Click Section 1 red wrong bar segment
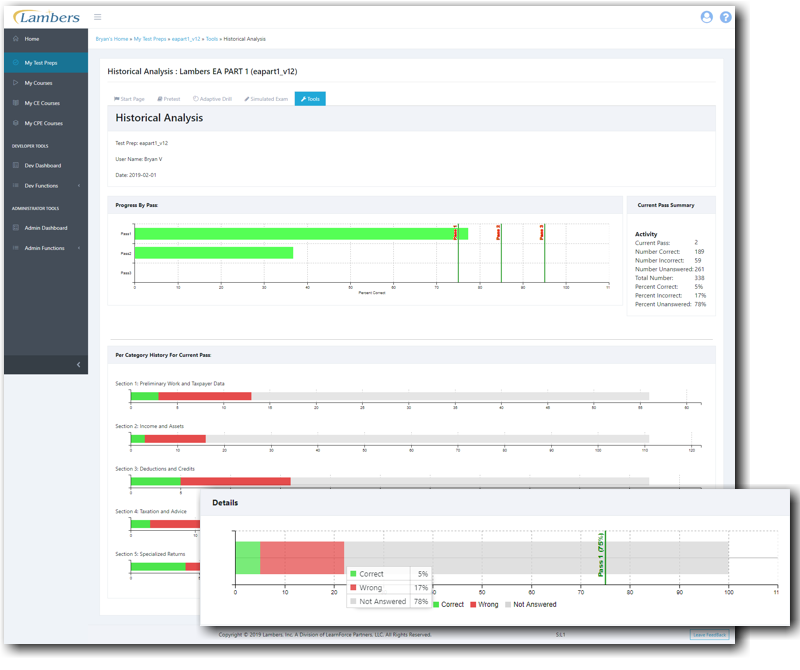800x670 pixels. click(205, 396)
